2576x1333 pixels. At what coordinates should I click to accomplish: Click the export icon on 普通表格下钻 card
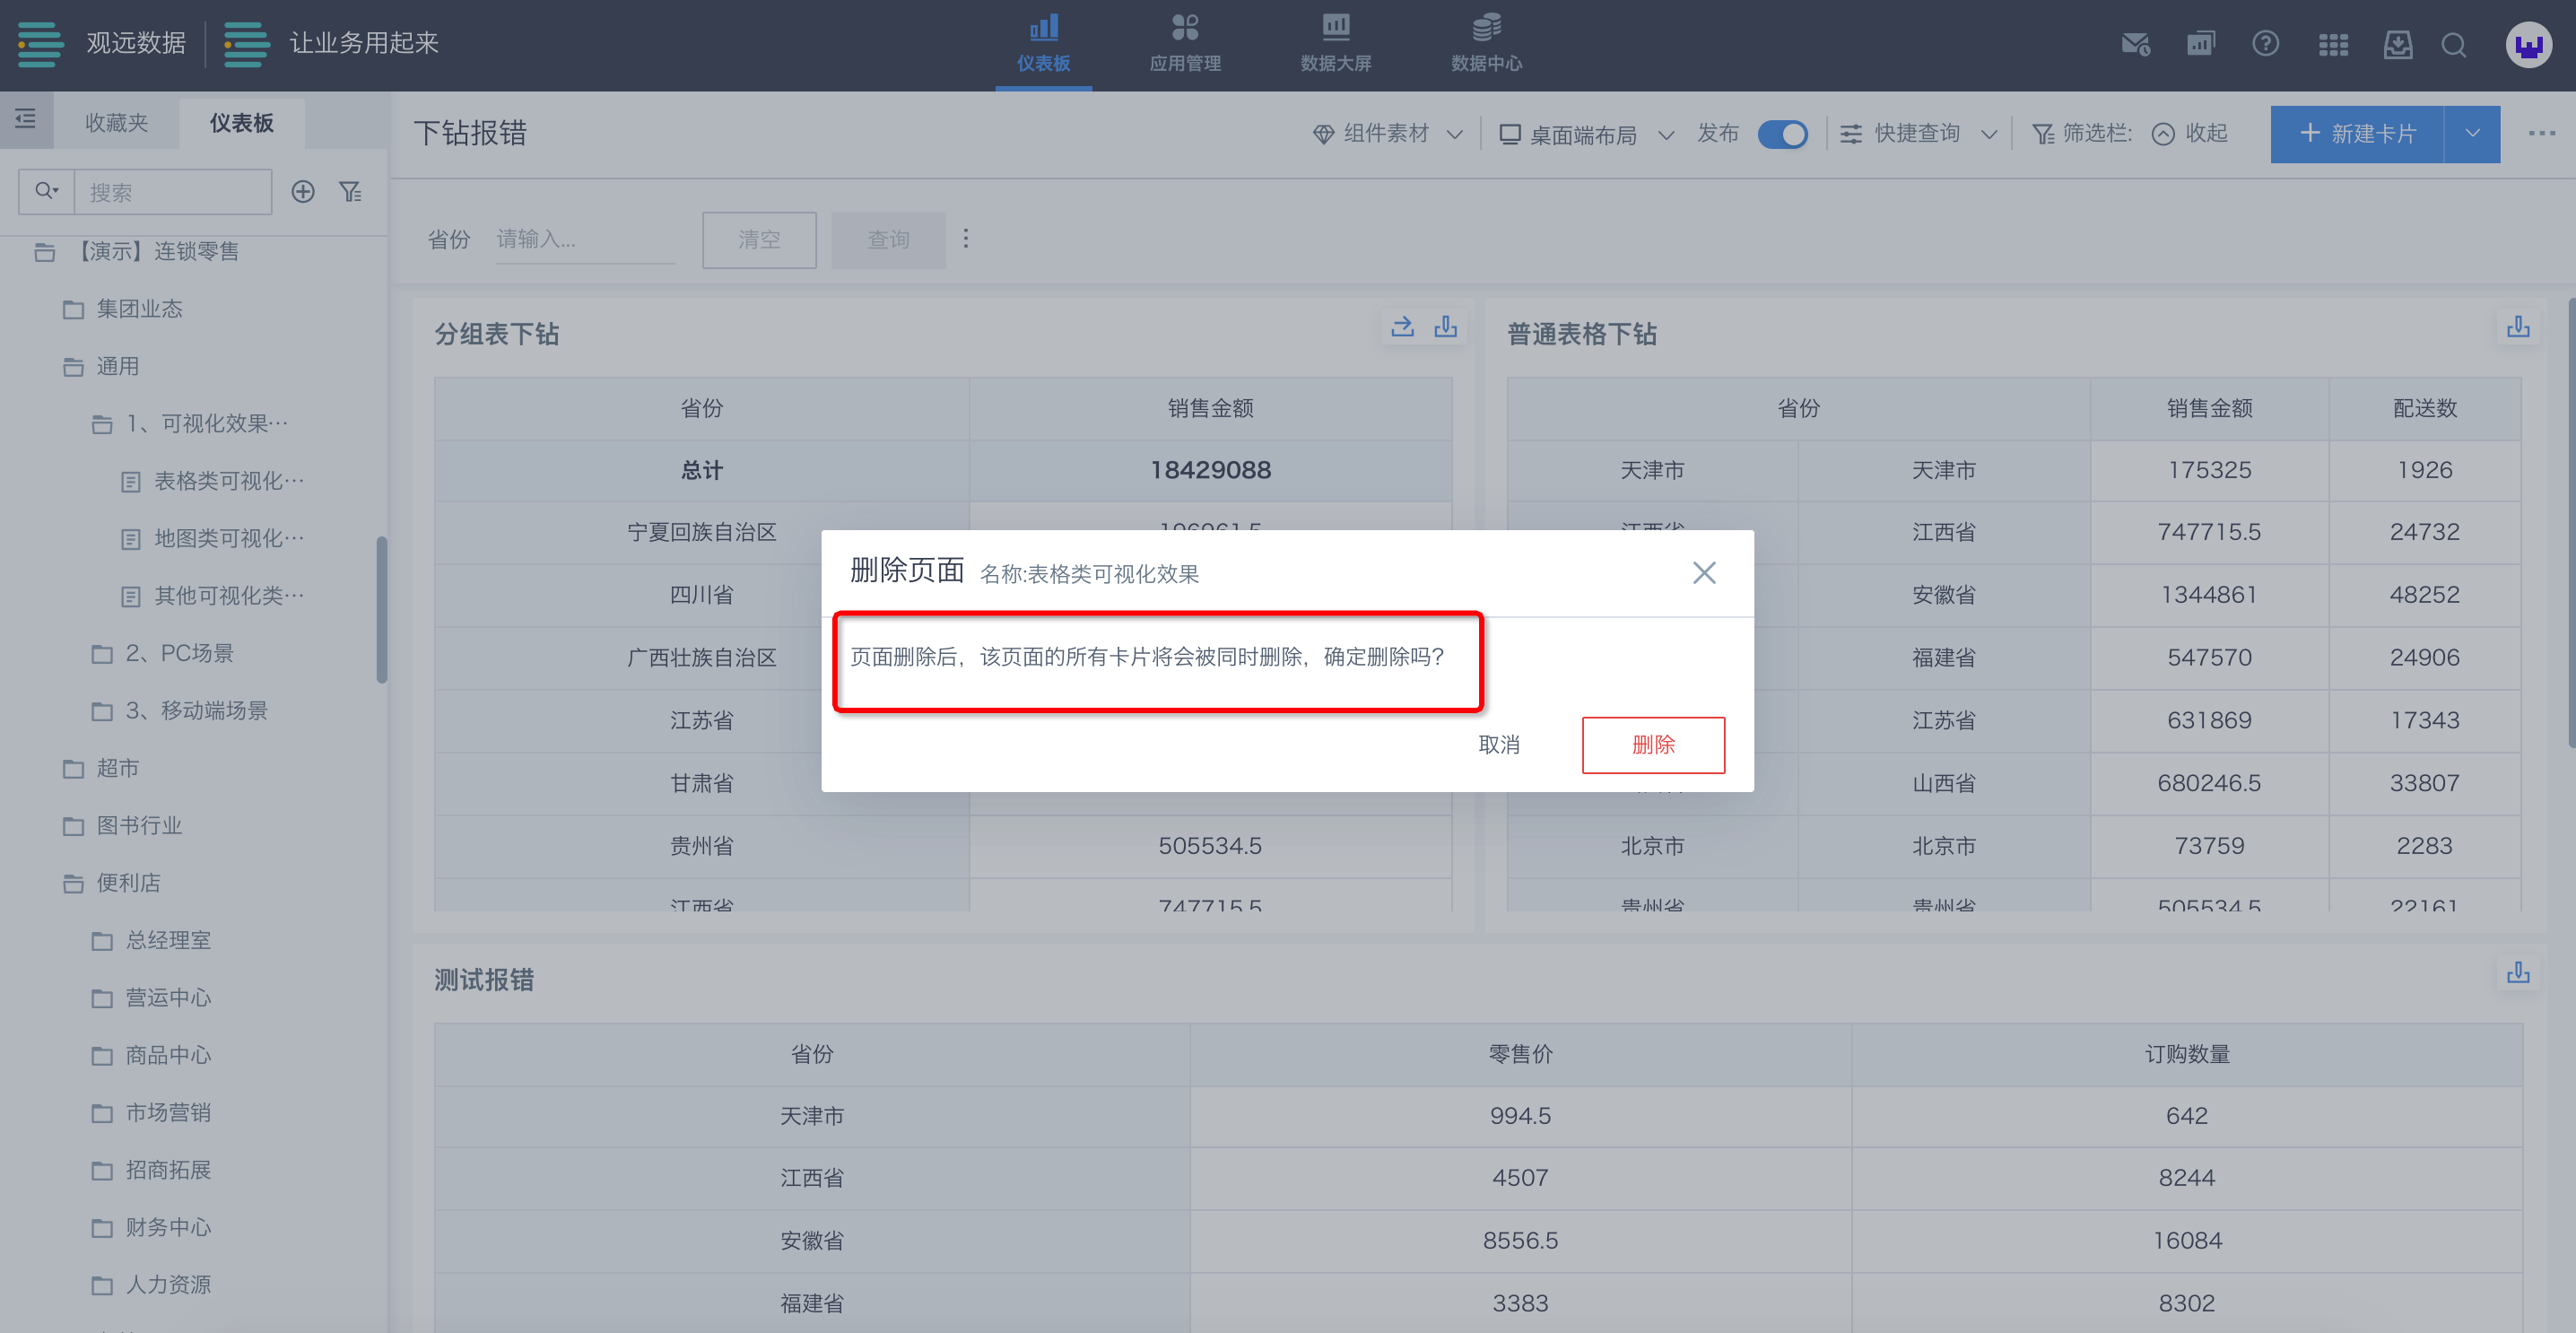pos(2517,327)
